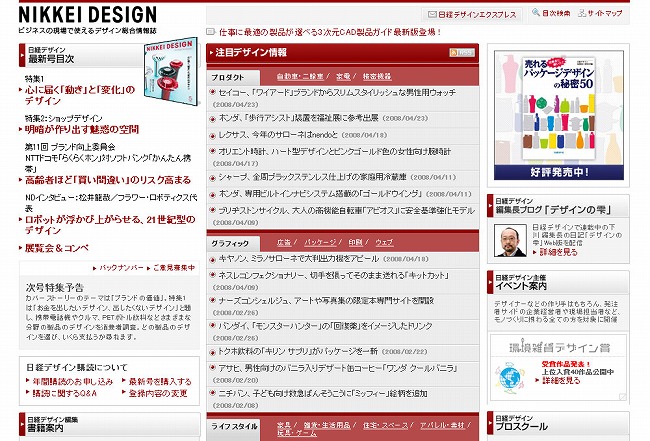Image resolution: width=650 pixels, height=441 pixels.
Task: Open 展覧会＆コンペ link
Action: point(57,246)
